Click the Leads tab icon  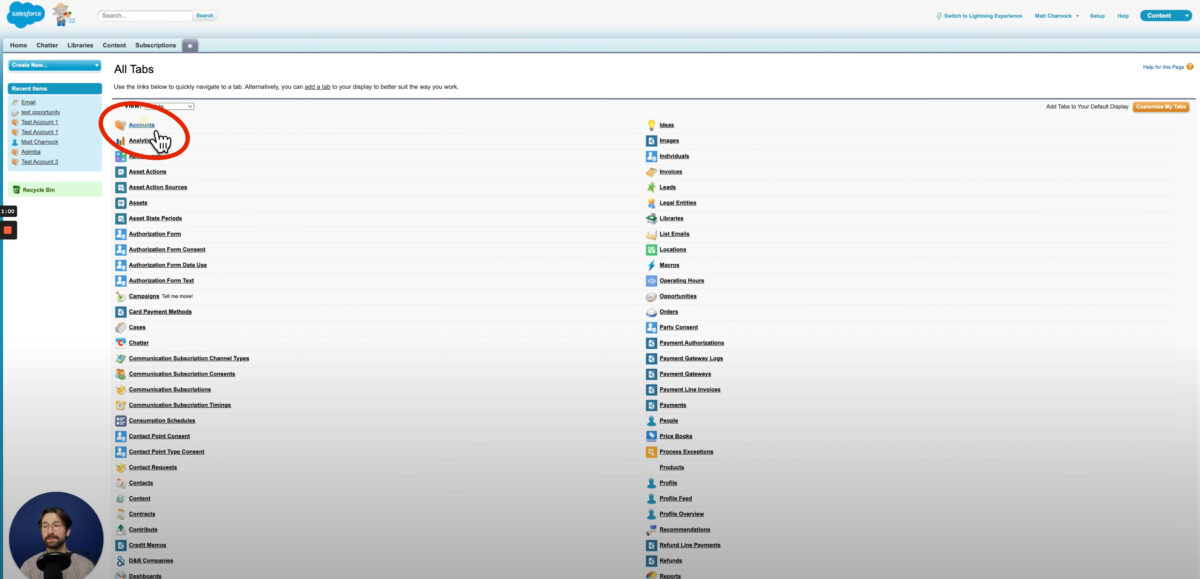coord(651,187)
